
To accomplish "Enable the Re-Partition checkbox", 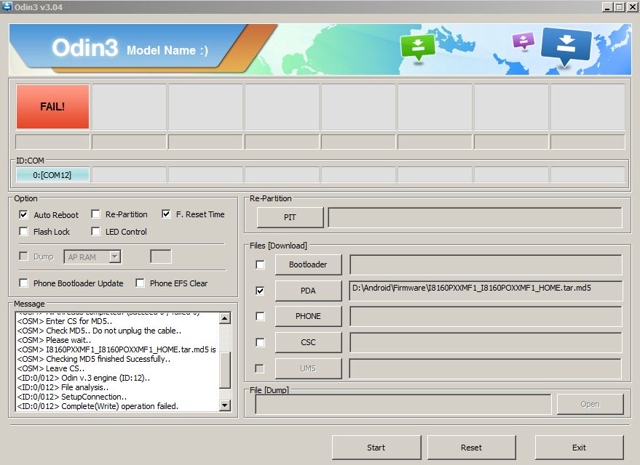I will [96, 214].
